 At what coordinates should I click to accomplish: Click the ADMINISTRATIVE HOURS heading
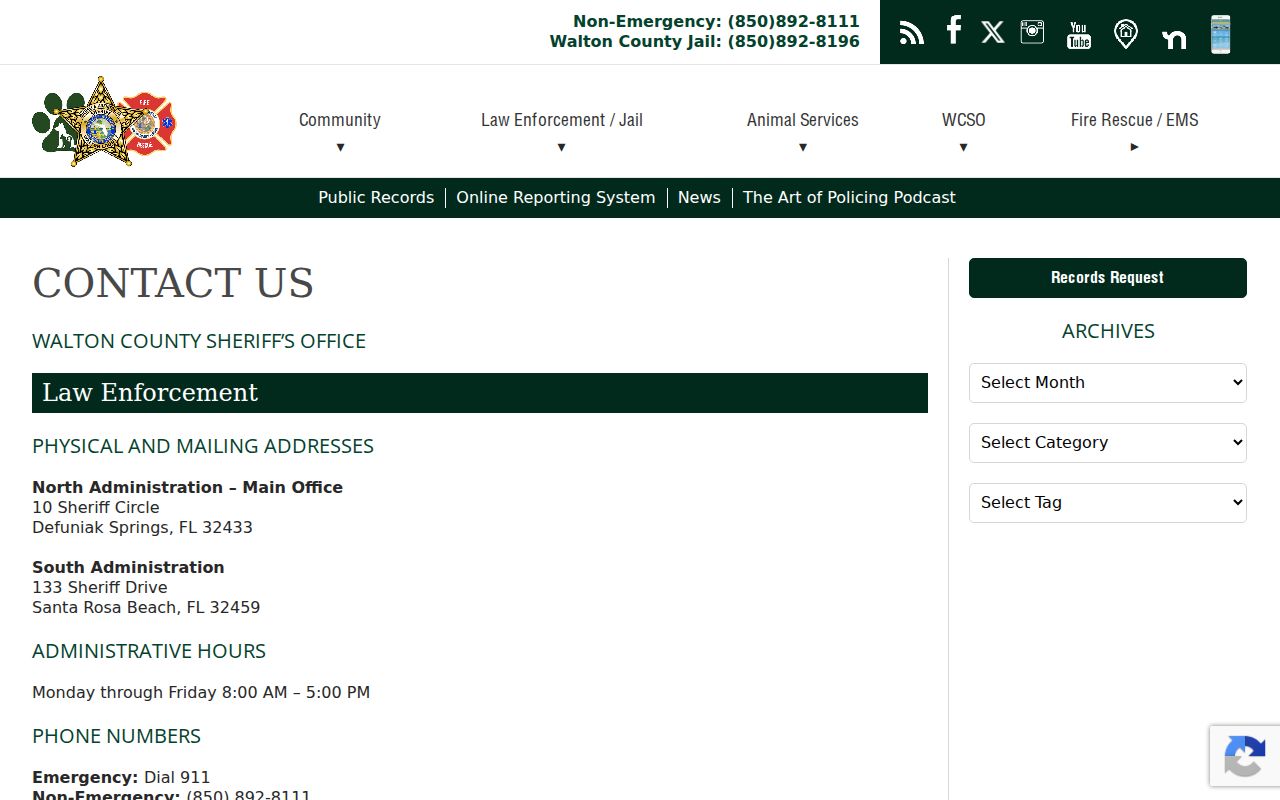click(x=149, y=651)
